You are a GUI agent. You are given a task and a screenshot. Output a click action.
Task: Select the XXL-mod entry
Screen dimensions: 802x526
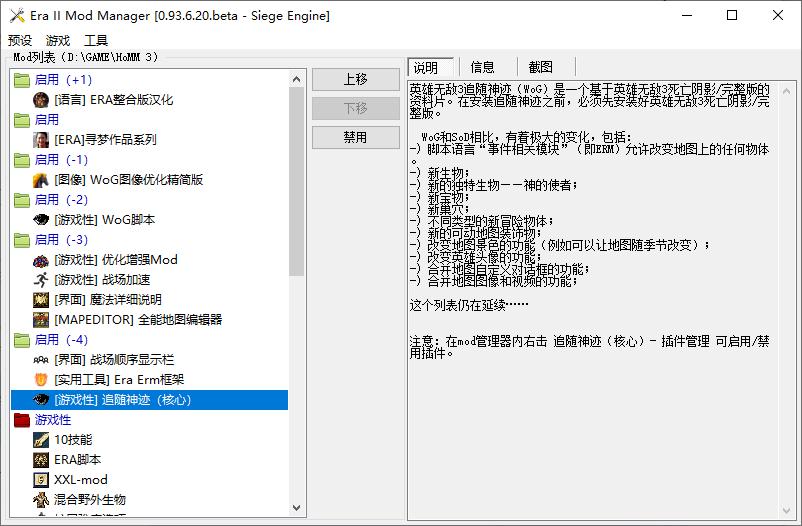81,479
